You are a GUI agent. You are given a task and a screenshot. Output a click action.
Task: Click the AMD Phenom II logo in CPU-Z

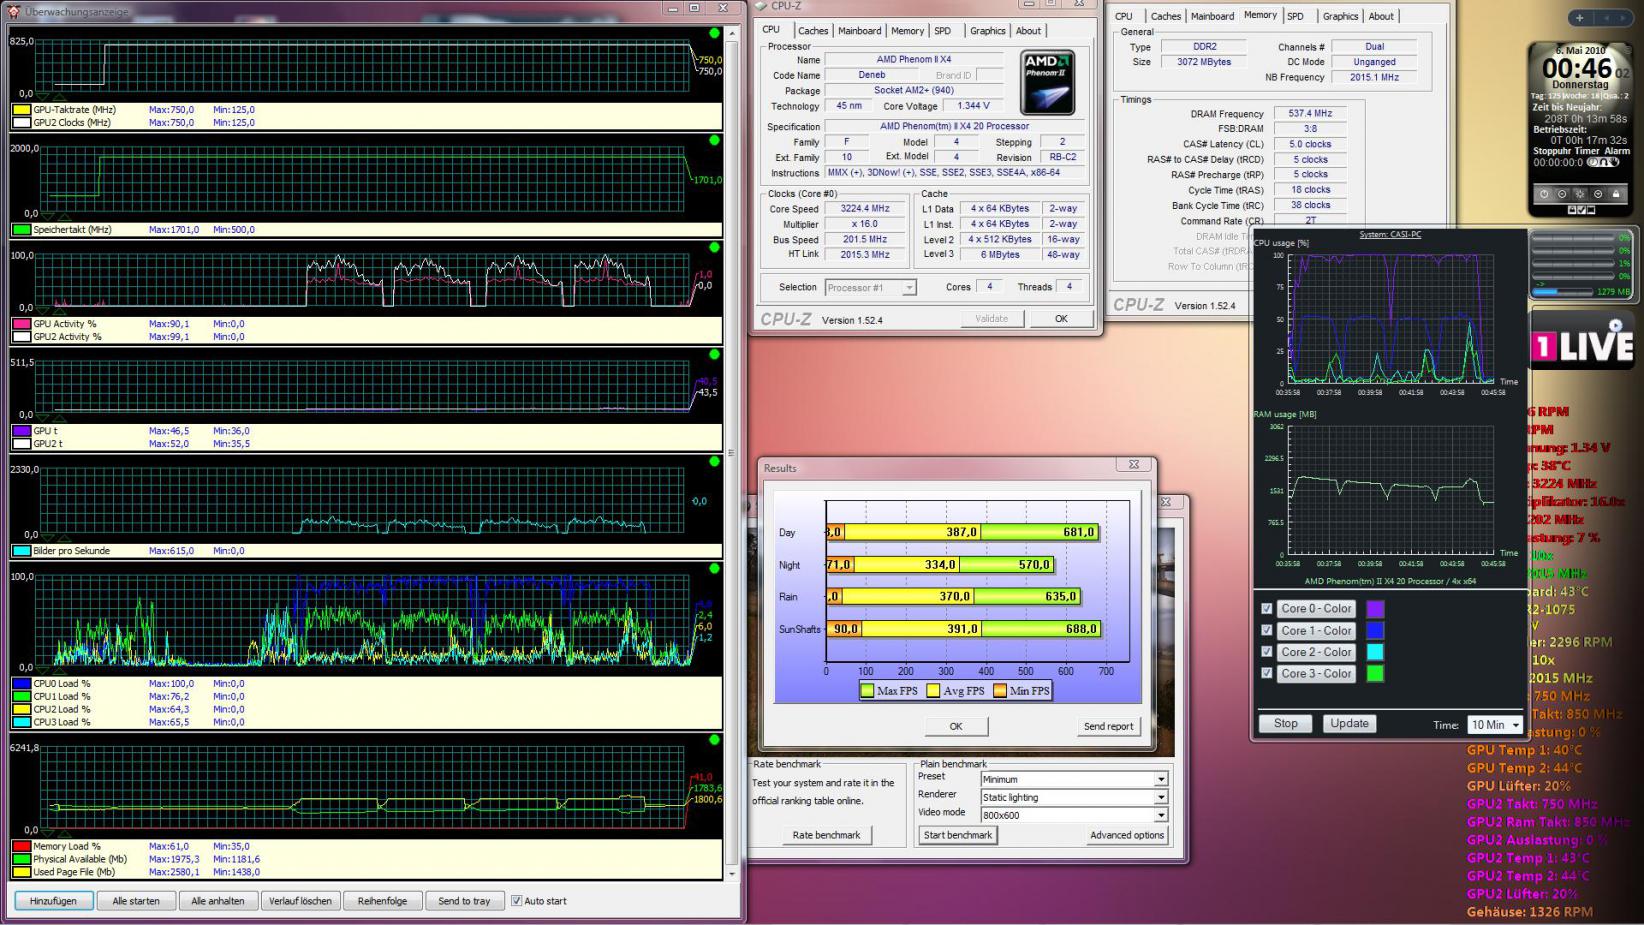click(x=1047, y=83)
